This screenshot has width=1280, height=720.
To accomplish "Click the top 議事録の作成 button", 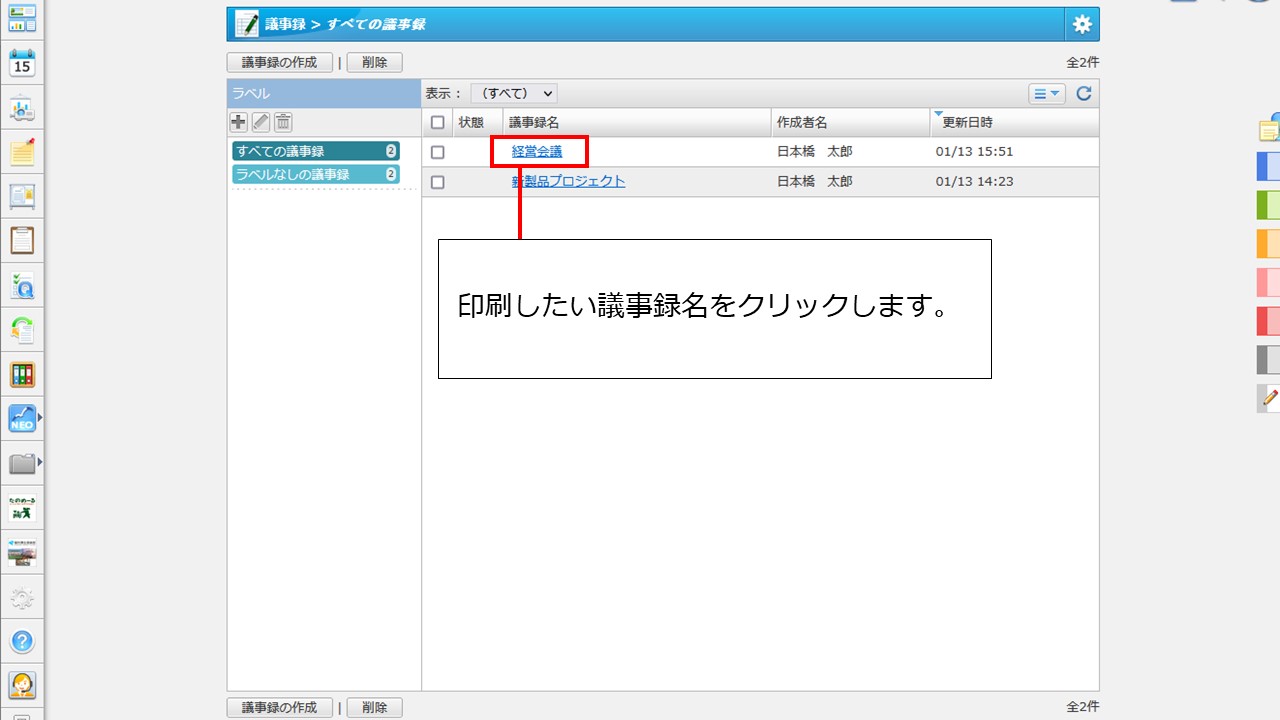I will click(279, 62).
